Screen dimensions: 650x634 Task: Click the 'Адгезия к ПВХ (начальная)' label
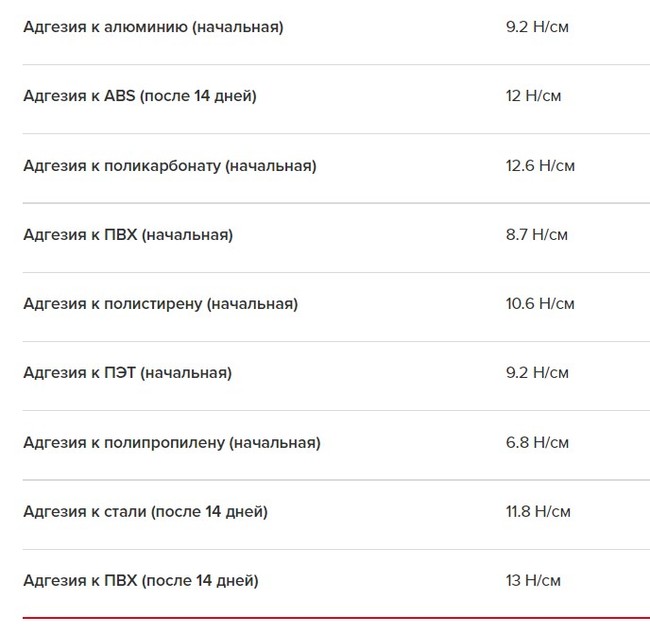click(x=128, y=235)
